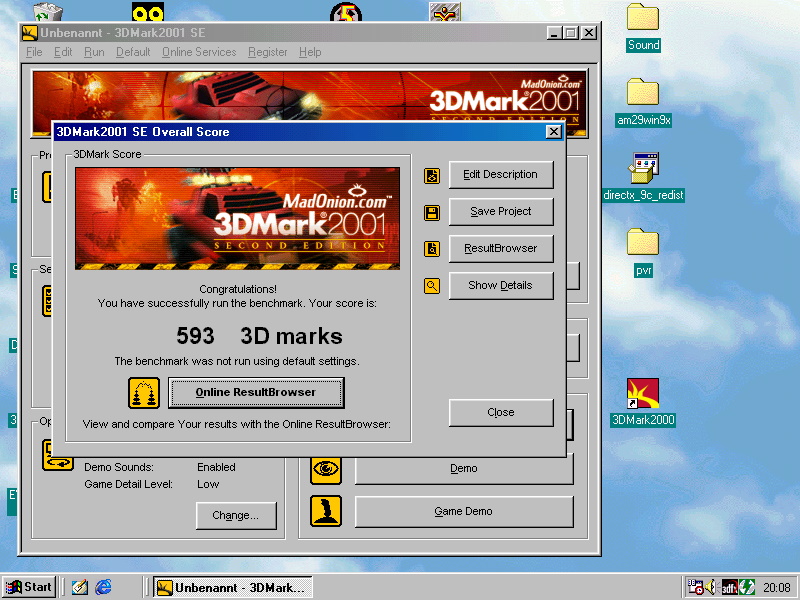Click the Close button in score dialog
800x600 pixels.
(x=501, y=412)
